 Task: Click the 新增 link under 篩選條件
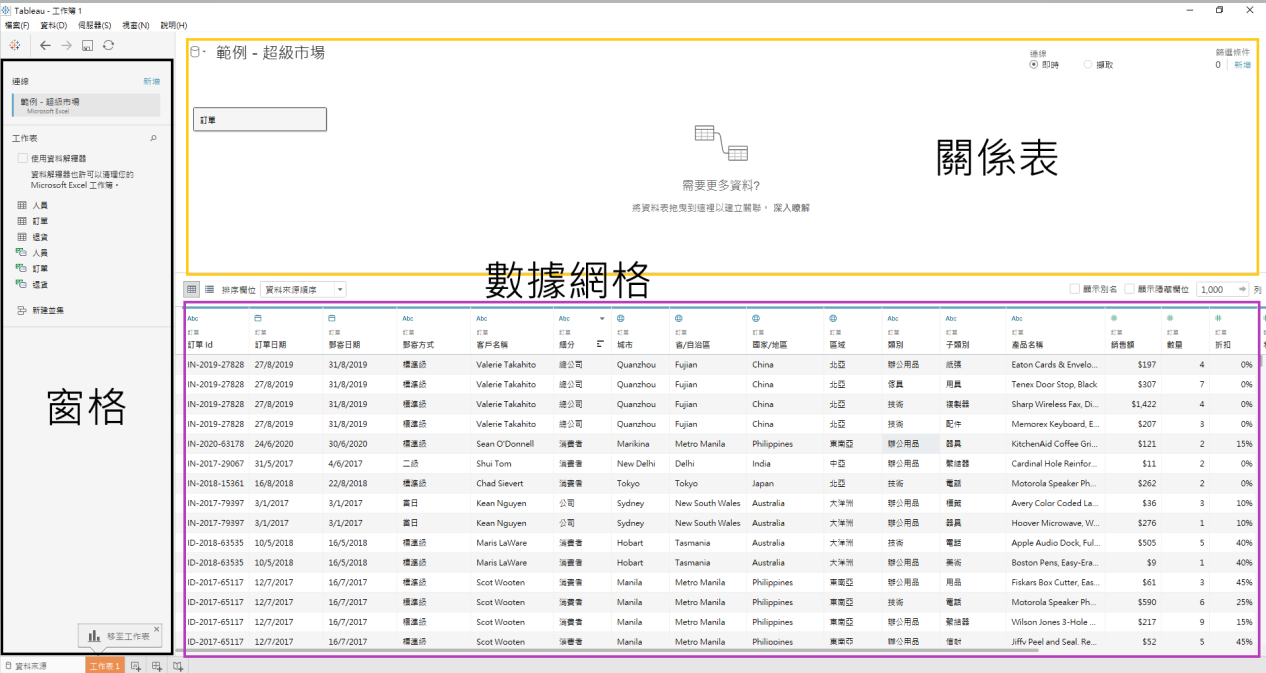tap(1242, 64)
